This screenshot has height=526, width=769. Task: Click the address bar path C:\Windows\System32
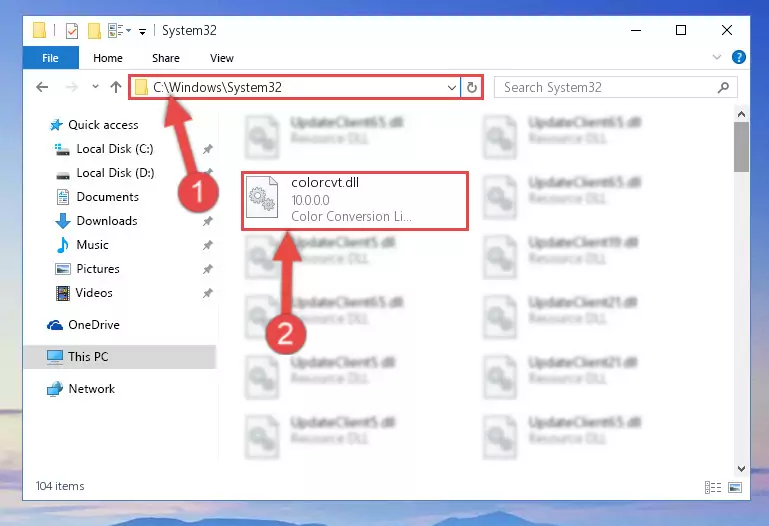(x=217, y=87)
